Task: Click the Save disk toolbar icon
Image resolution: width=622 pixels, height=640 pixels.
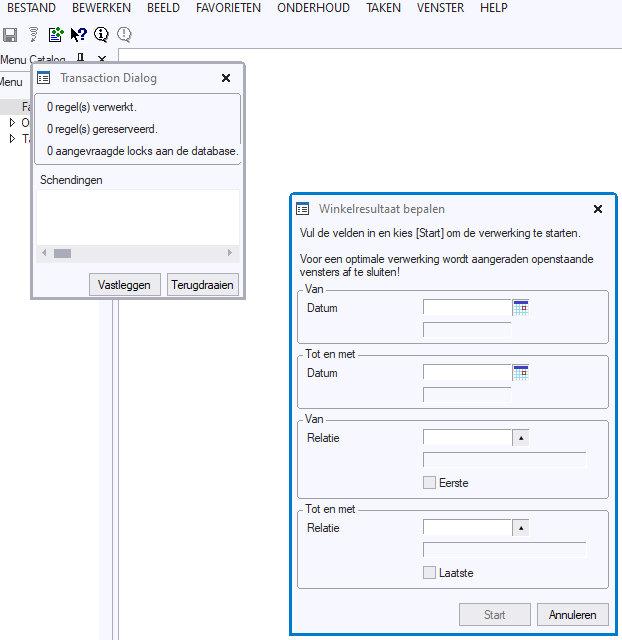Action: click(10, 35)
